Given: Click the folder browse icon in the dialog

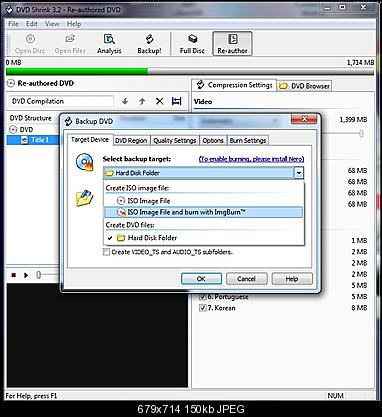Looking at the screenshot, I should 84,198.
